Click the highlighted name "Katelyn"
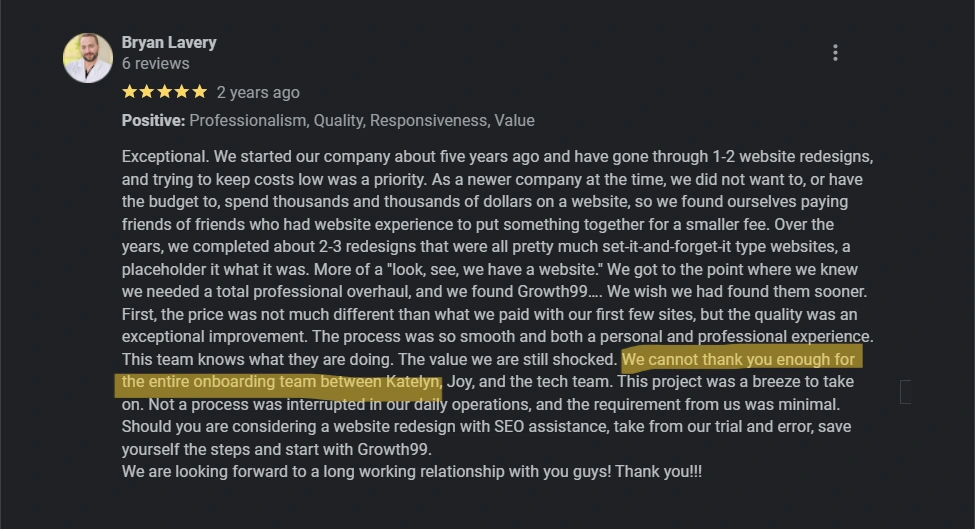 [x=413, y=382]
